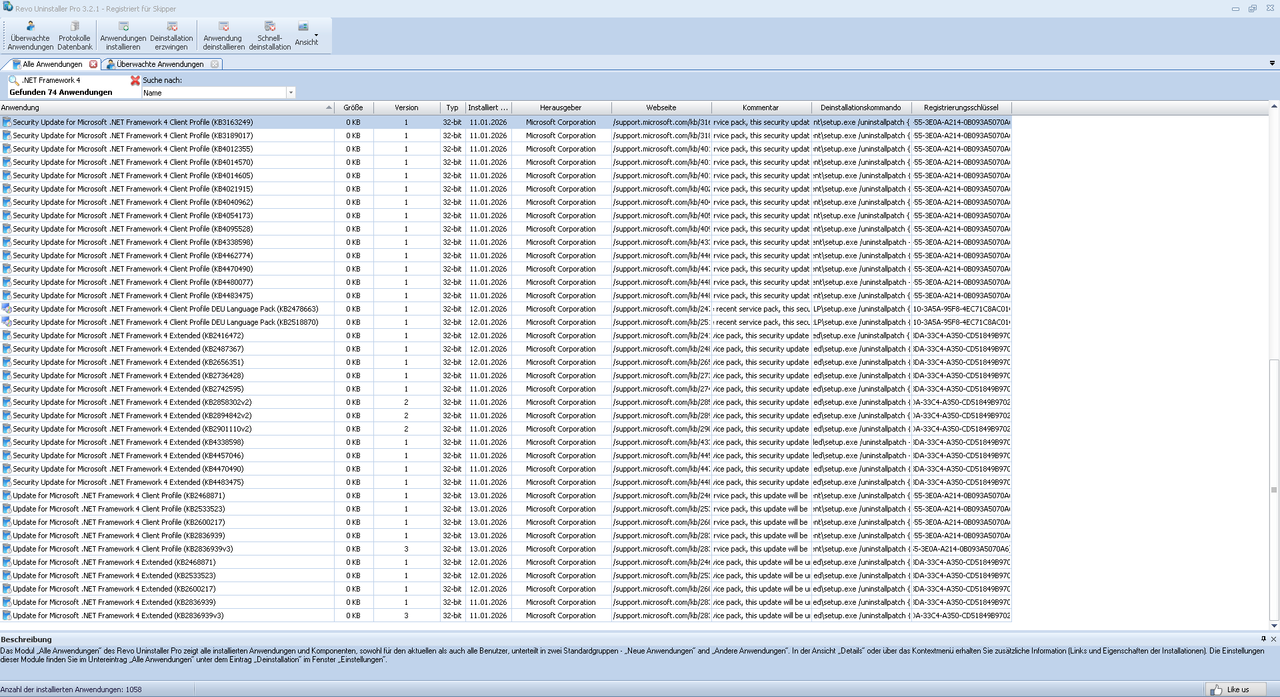Click the search magnifier icon
Image resolution: width=1280 pixels, height=697 pixels.
(x=14, y=80)
